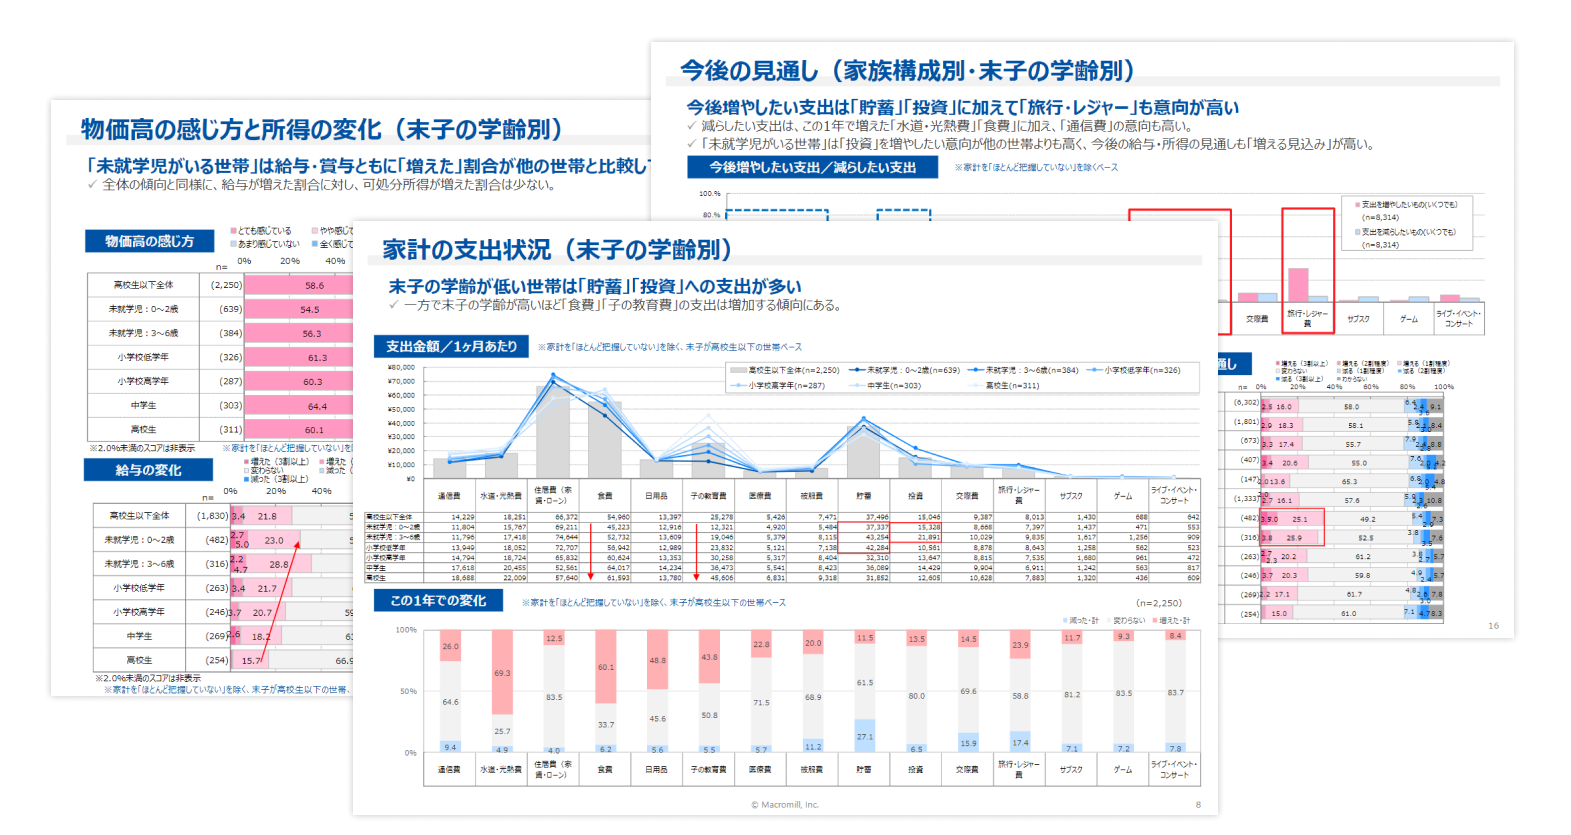Image resolution: width=1571 pixels, height=835 pixels.
Task: Click legend entry 未就学児：0〜2歳(n=639)
Action: pos(905,370)
